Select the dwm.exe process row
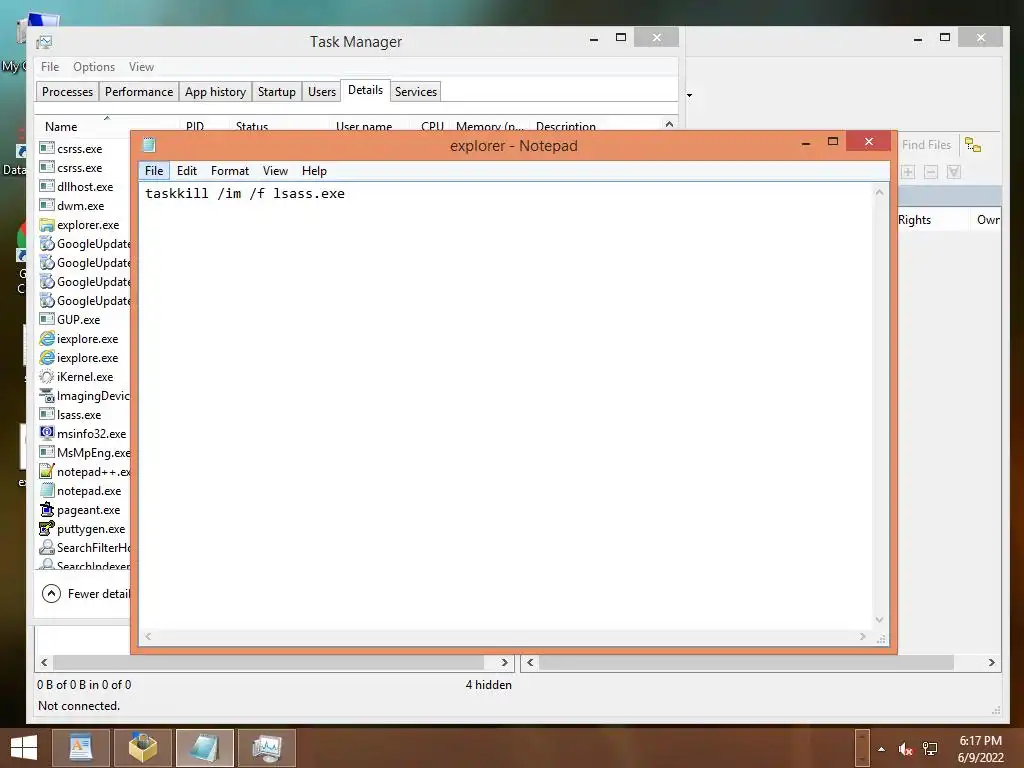 point(84,206)
